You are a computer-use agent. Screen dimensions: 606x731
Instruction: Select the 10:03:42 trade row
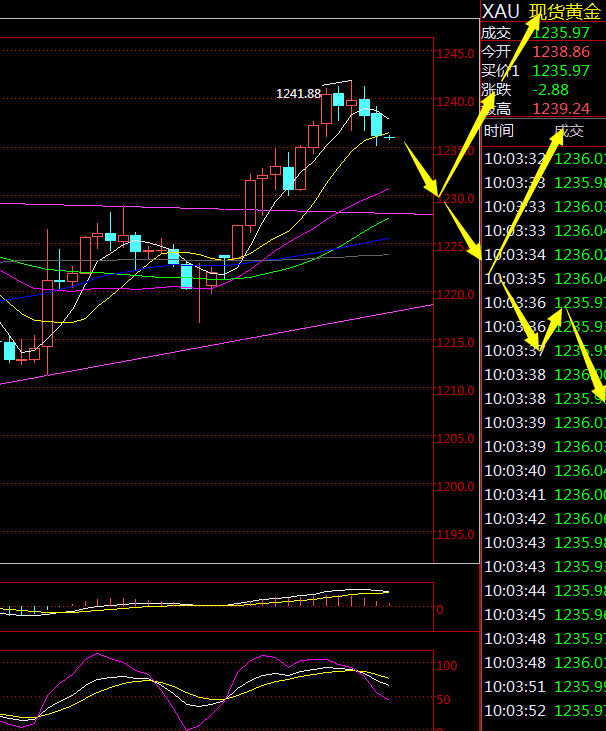(x=544, y=518)
